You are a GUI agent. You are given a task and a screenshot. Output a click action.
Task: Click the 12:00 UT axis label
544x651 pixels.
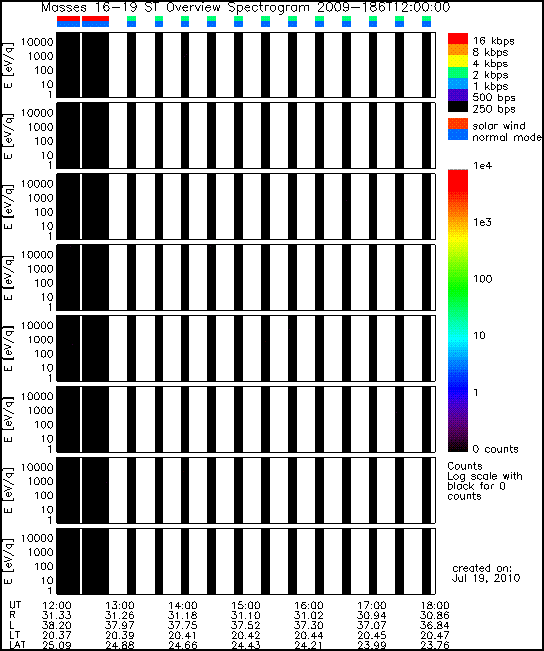coord(56,606)
